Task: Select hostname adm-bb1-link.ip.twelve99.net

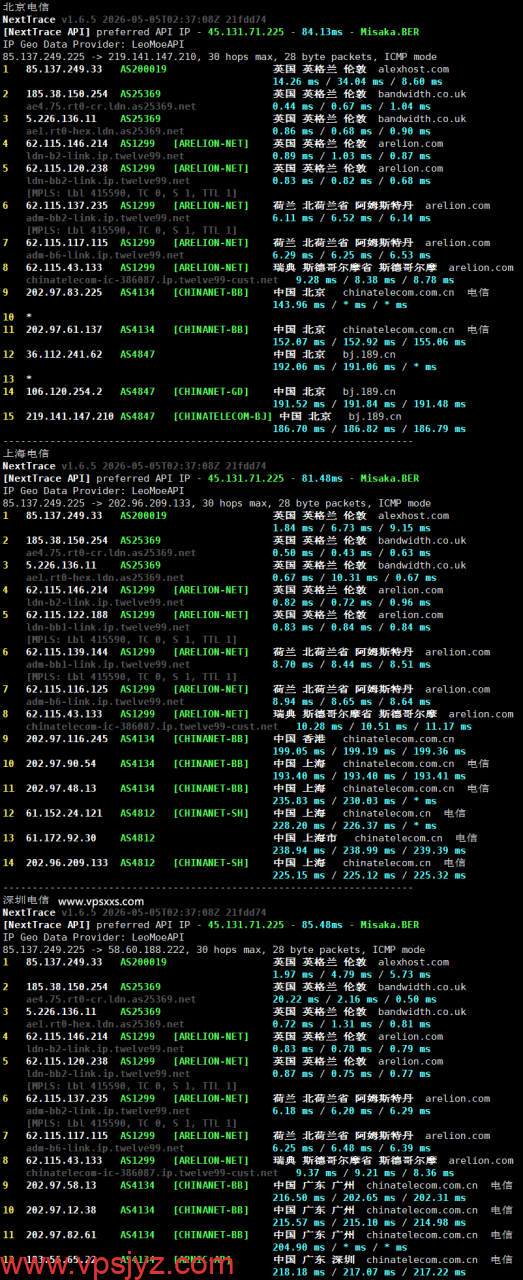Action: pos(108,664)
